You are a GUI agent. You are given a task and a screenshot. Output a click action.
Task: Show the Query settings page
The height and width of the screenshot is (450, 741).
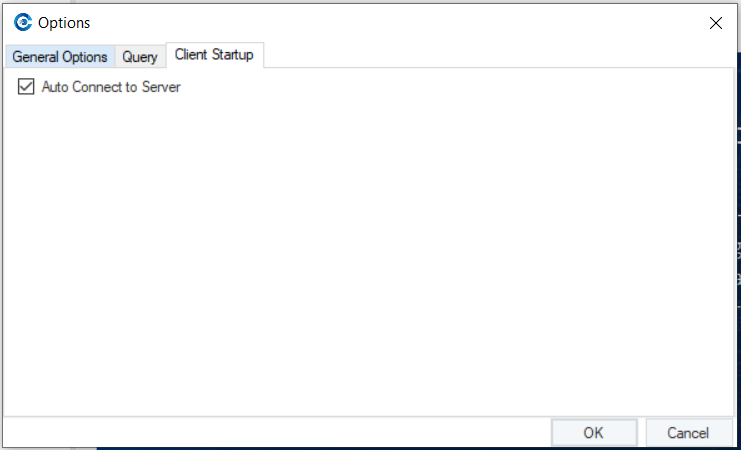click(140, 57)
